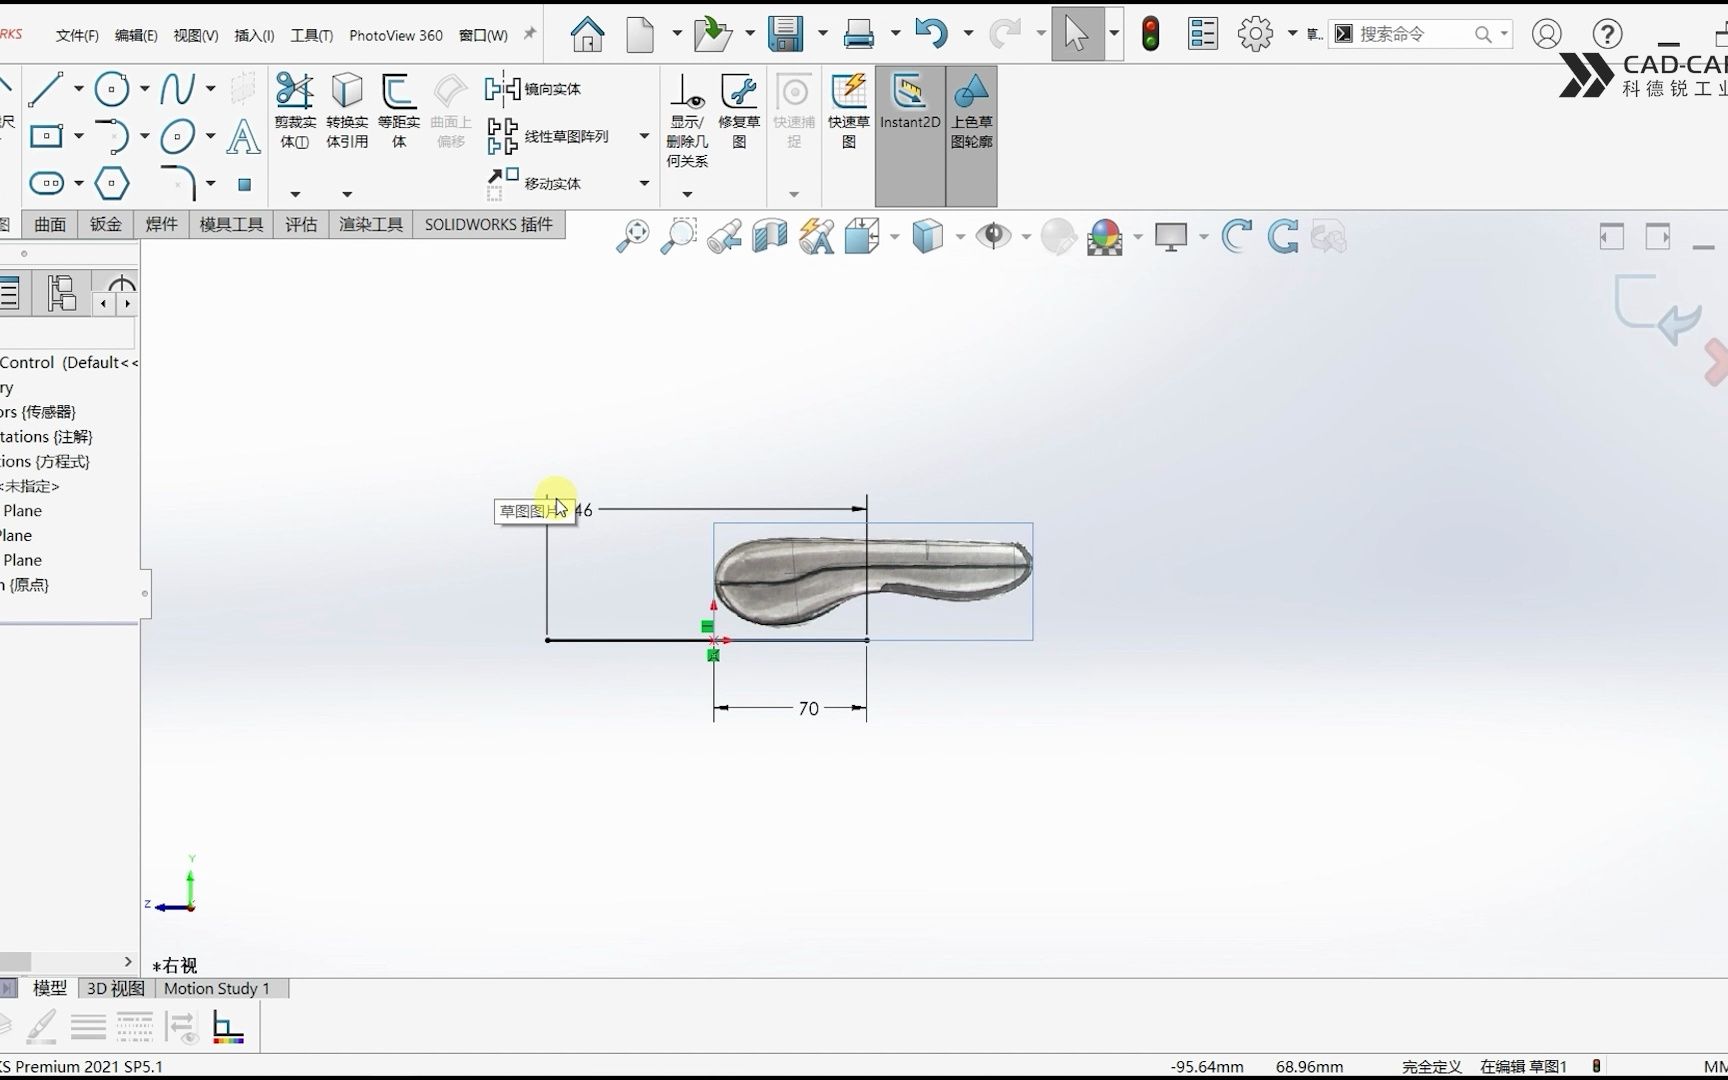The height and width of the screenshot is (1080, 1728).
Task: Open Display/Delete Relations (显示/删除几何关系)
Action: pos(687,120)
